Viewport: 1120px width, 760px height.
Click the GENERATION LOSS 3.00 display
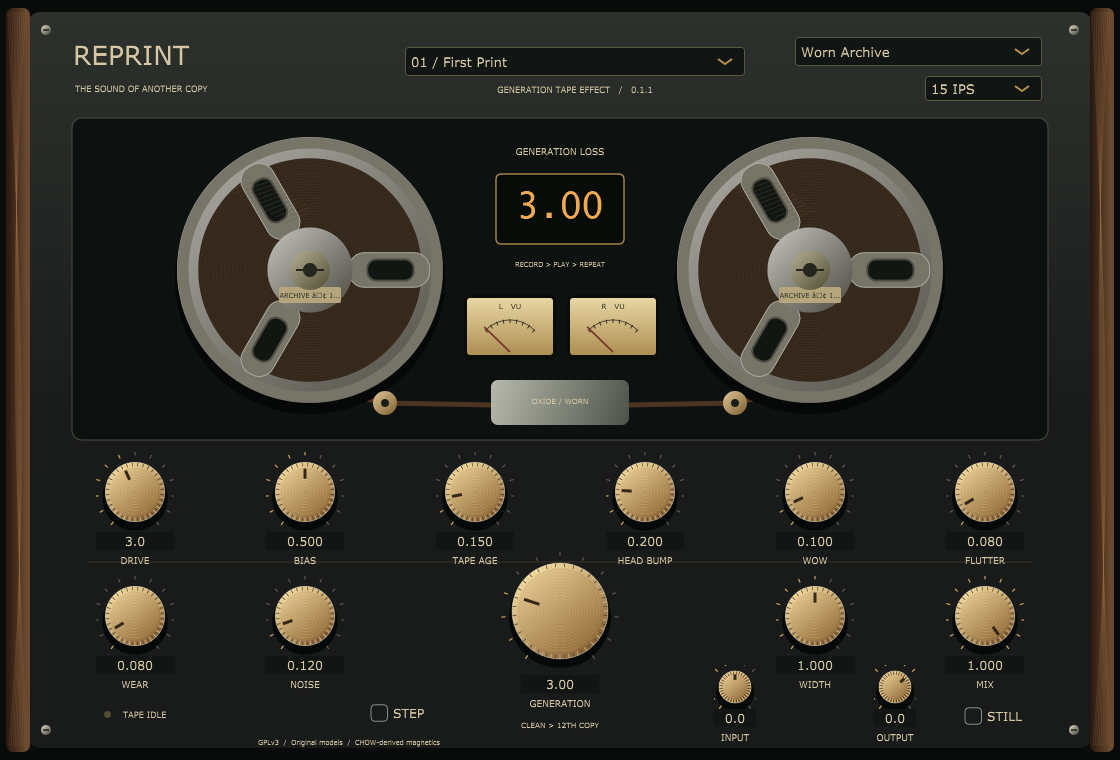click(560, 209)
